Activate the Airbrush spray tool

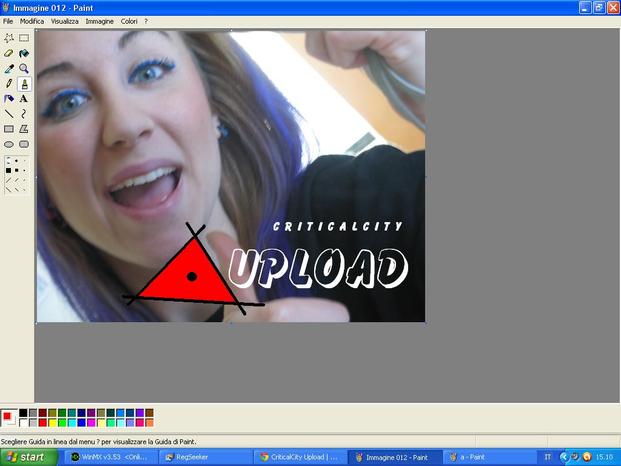point(9,99)
